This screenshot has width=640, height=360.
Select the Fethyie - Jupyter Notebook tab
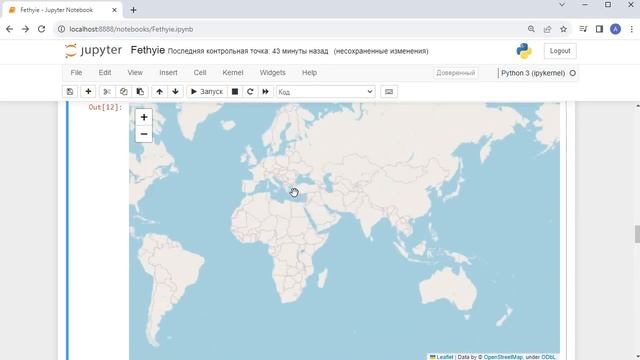click(63, 10)
